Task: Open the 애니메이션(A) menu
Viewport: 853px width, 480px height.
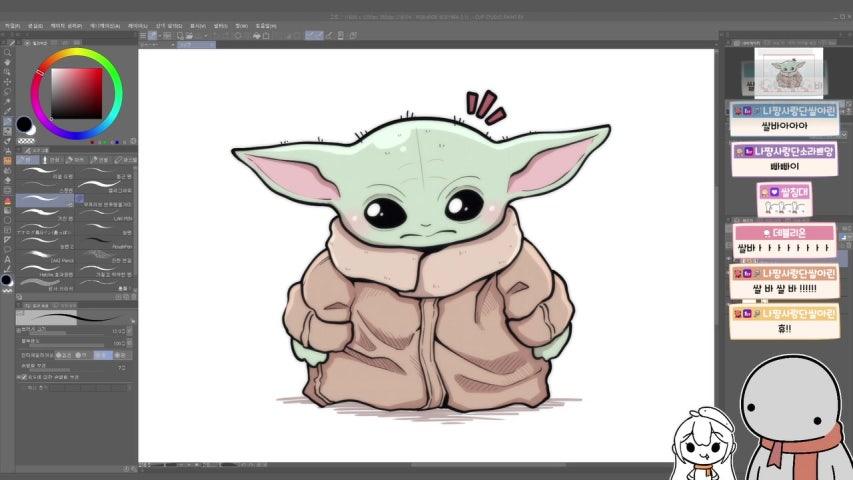Action: tap(105, 26)
